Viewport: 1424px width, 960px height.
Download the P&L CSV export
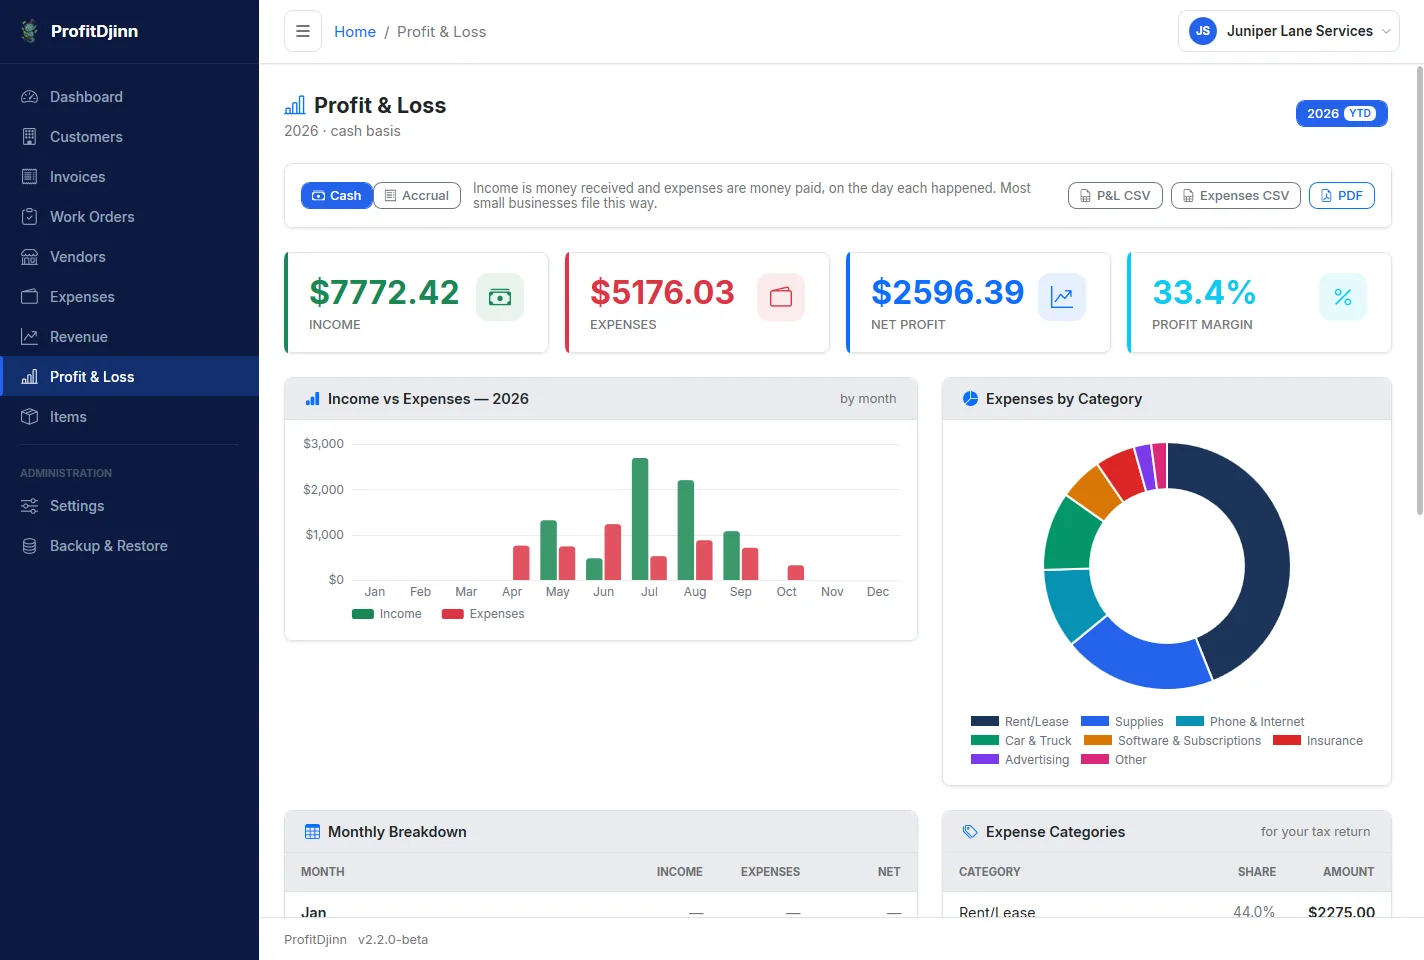tap(1115, 196)
